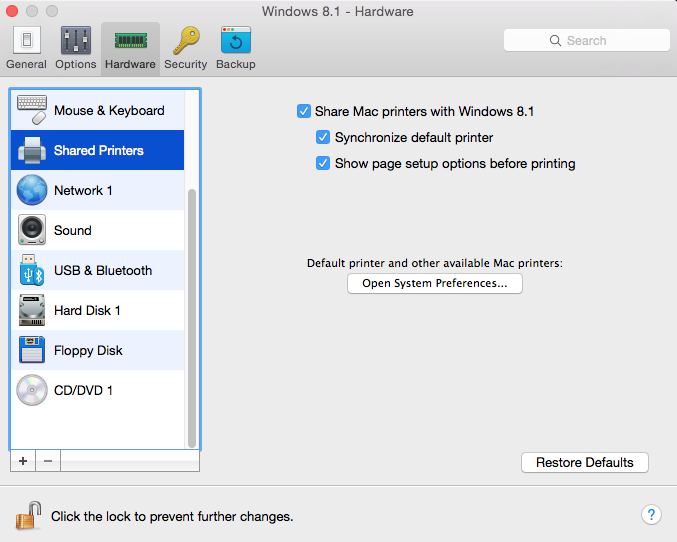The width and height of the screenshot is (677, 542).
Task: Click the CD/DVD 1 disc icon
Action: pos(32,390)
